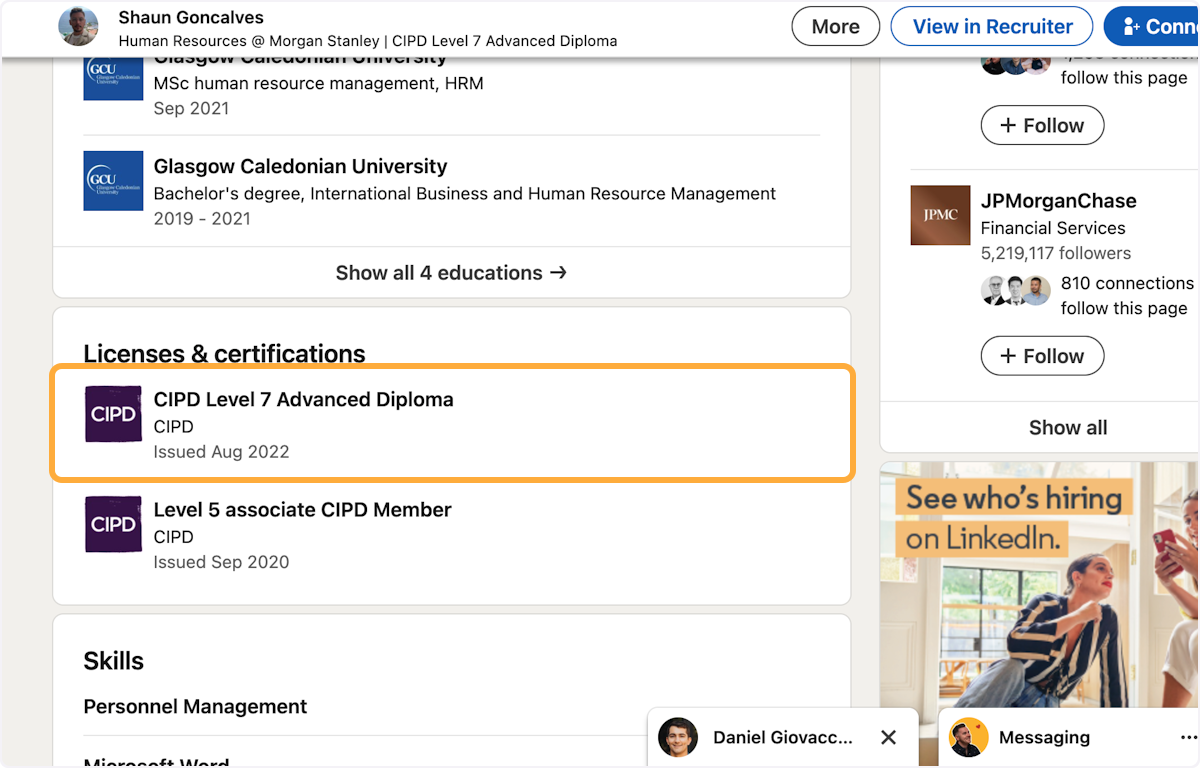Screen dimensions: 1200x768
Task: Click the More button in profile header
Action: pyautogui.click(x=836, y=27)
